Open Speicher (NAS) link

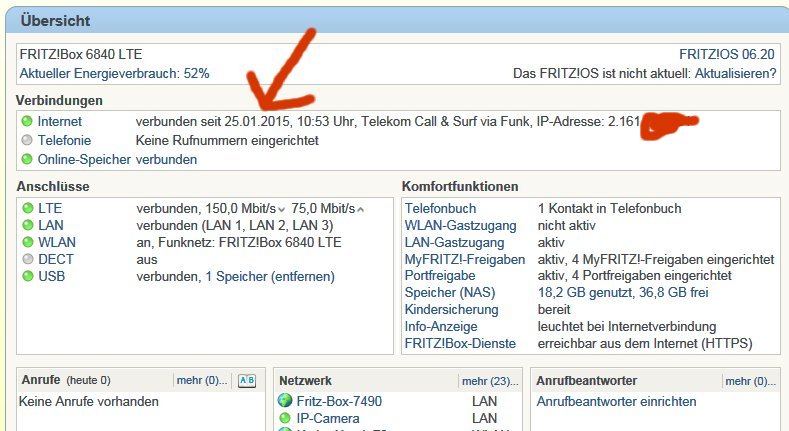(x=450, y=293)
